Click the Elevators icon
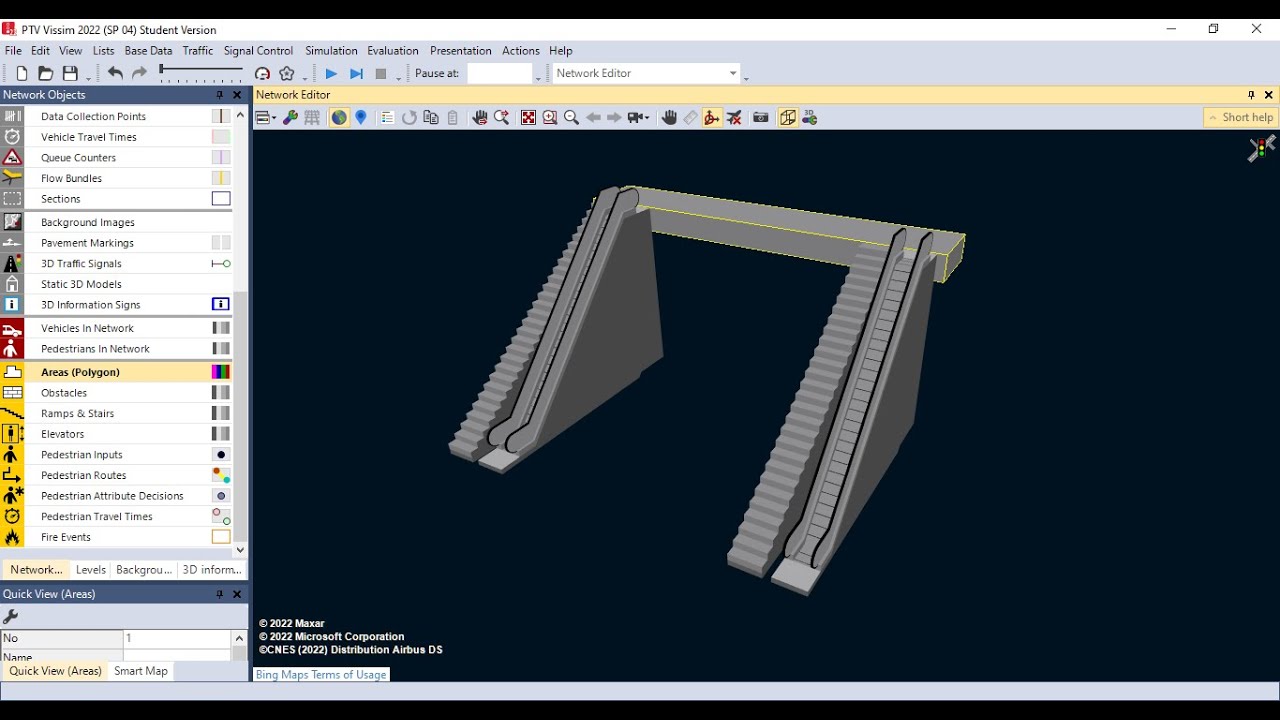 click(12, 434)
